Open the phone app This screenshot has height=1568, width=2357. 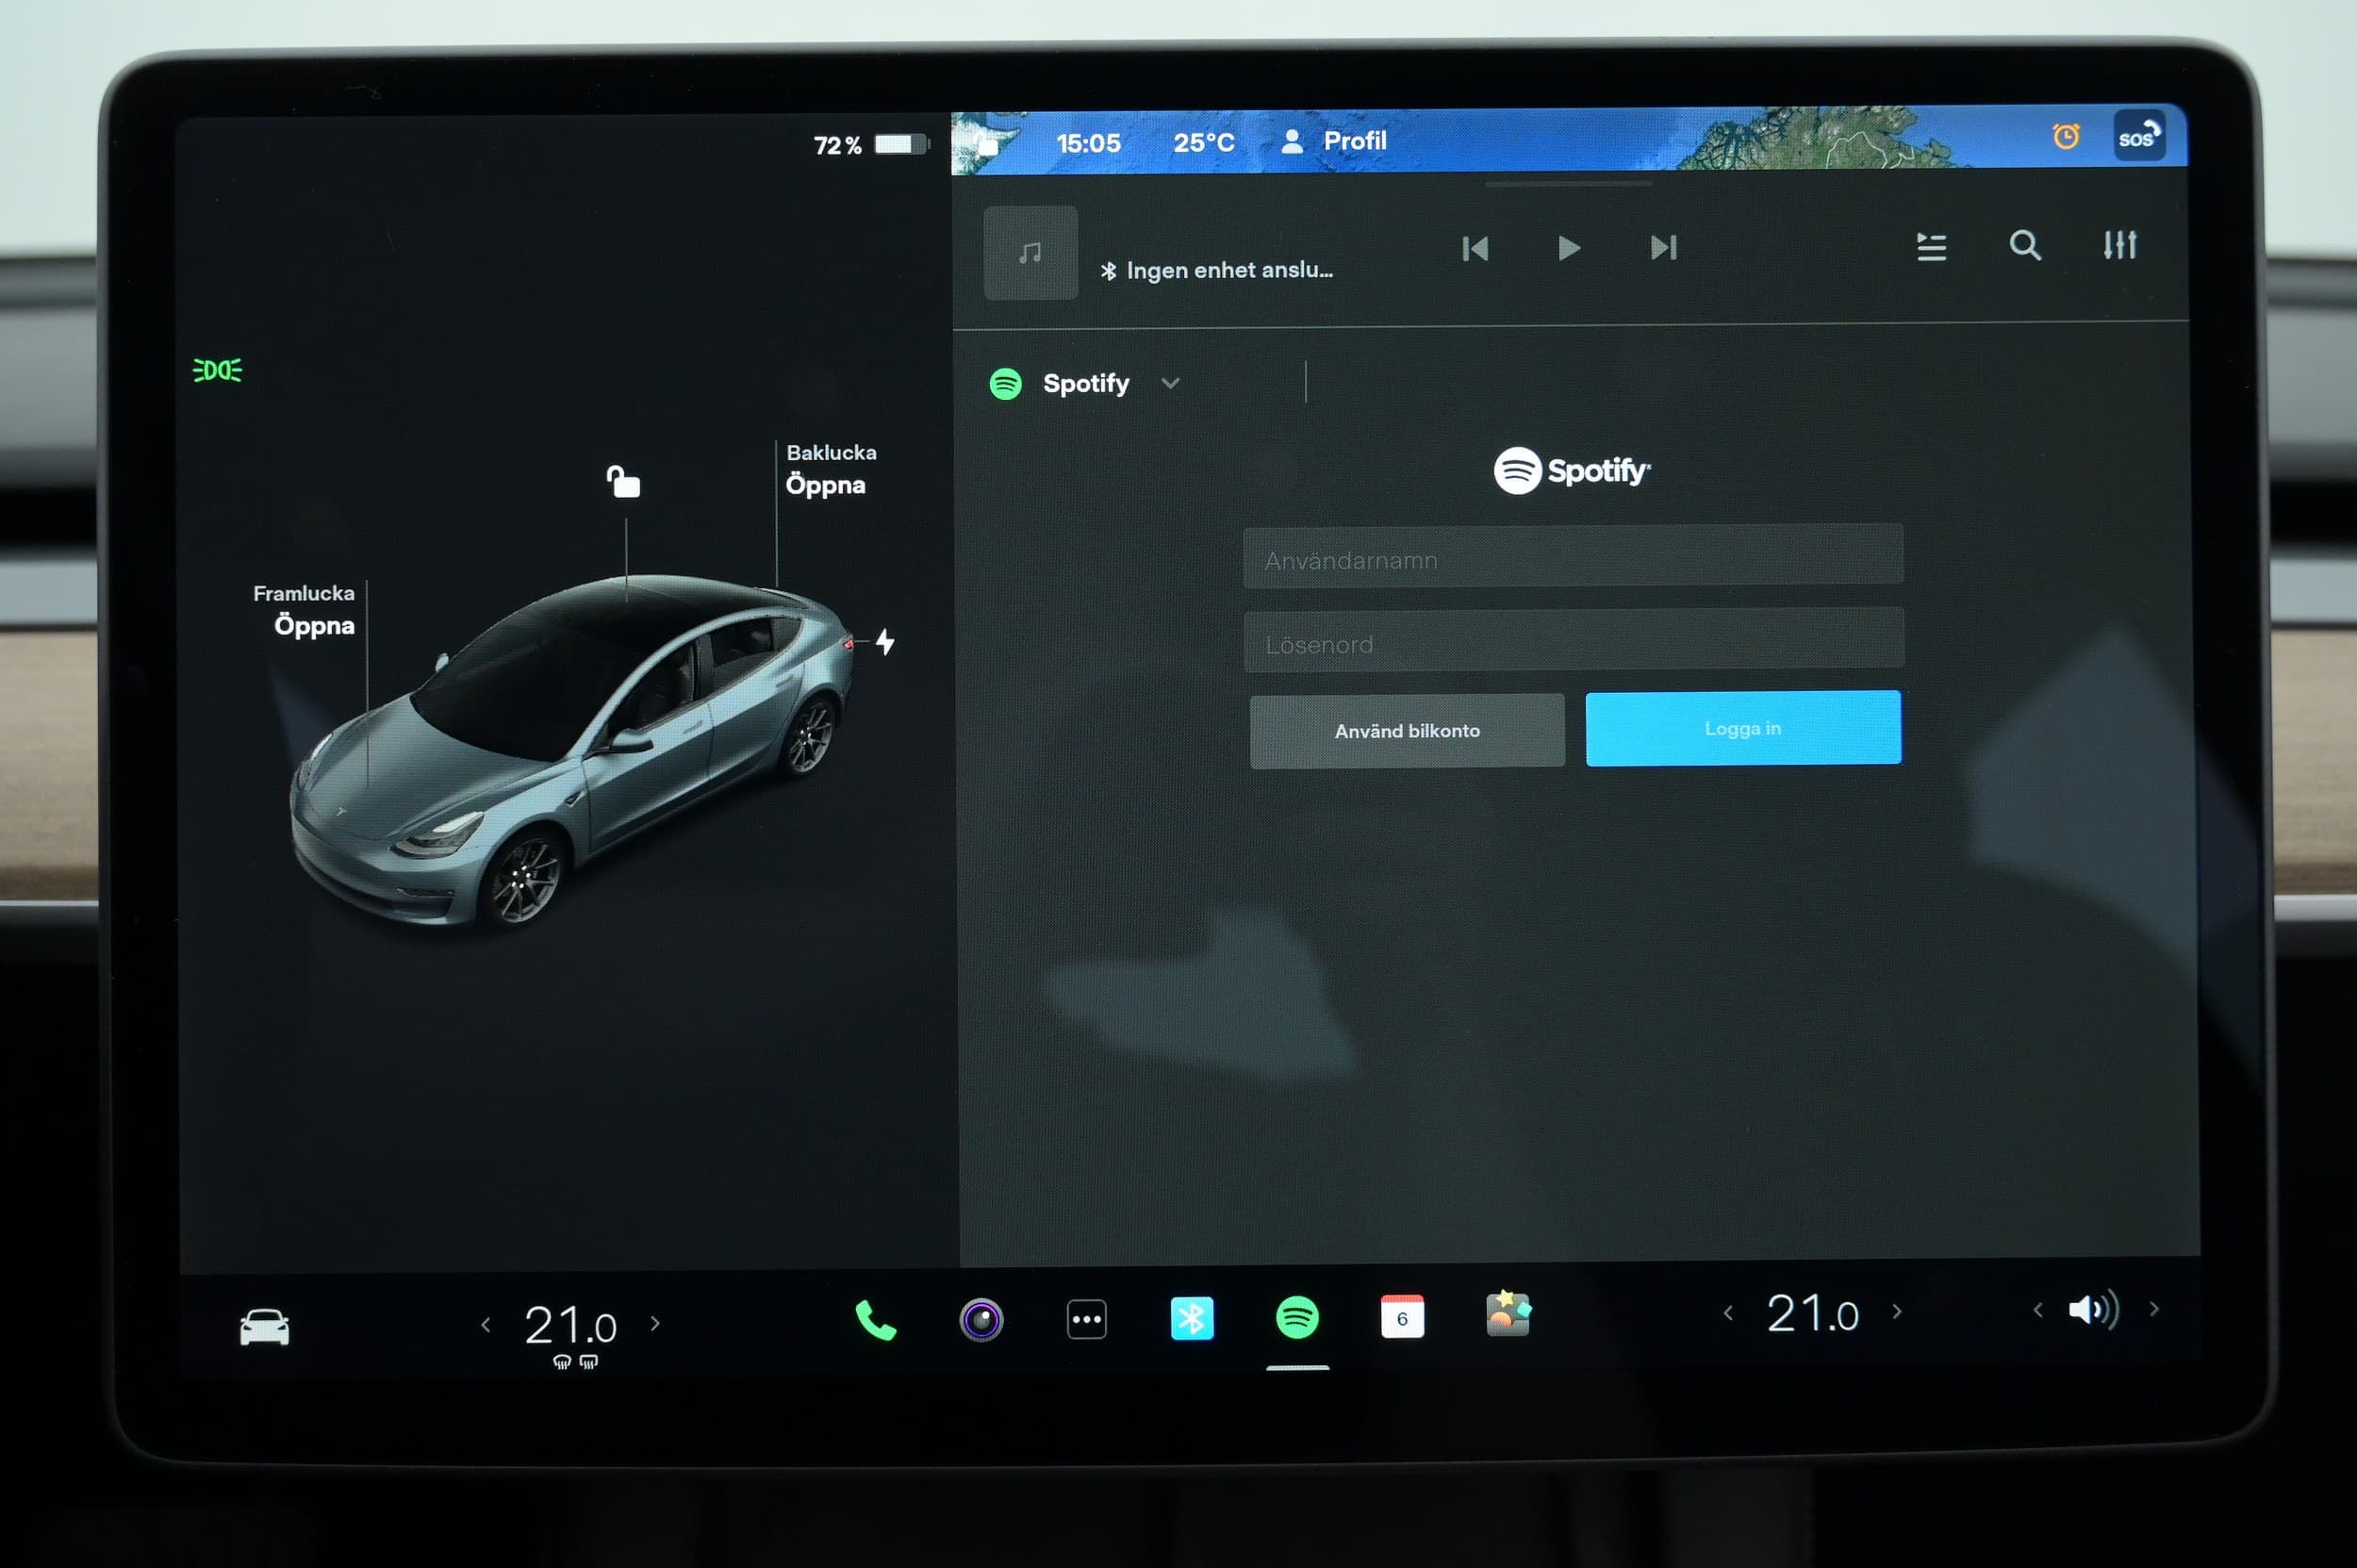pos(875,1321)
